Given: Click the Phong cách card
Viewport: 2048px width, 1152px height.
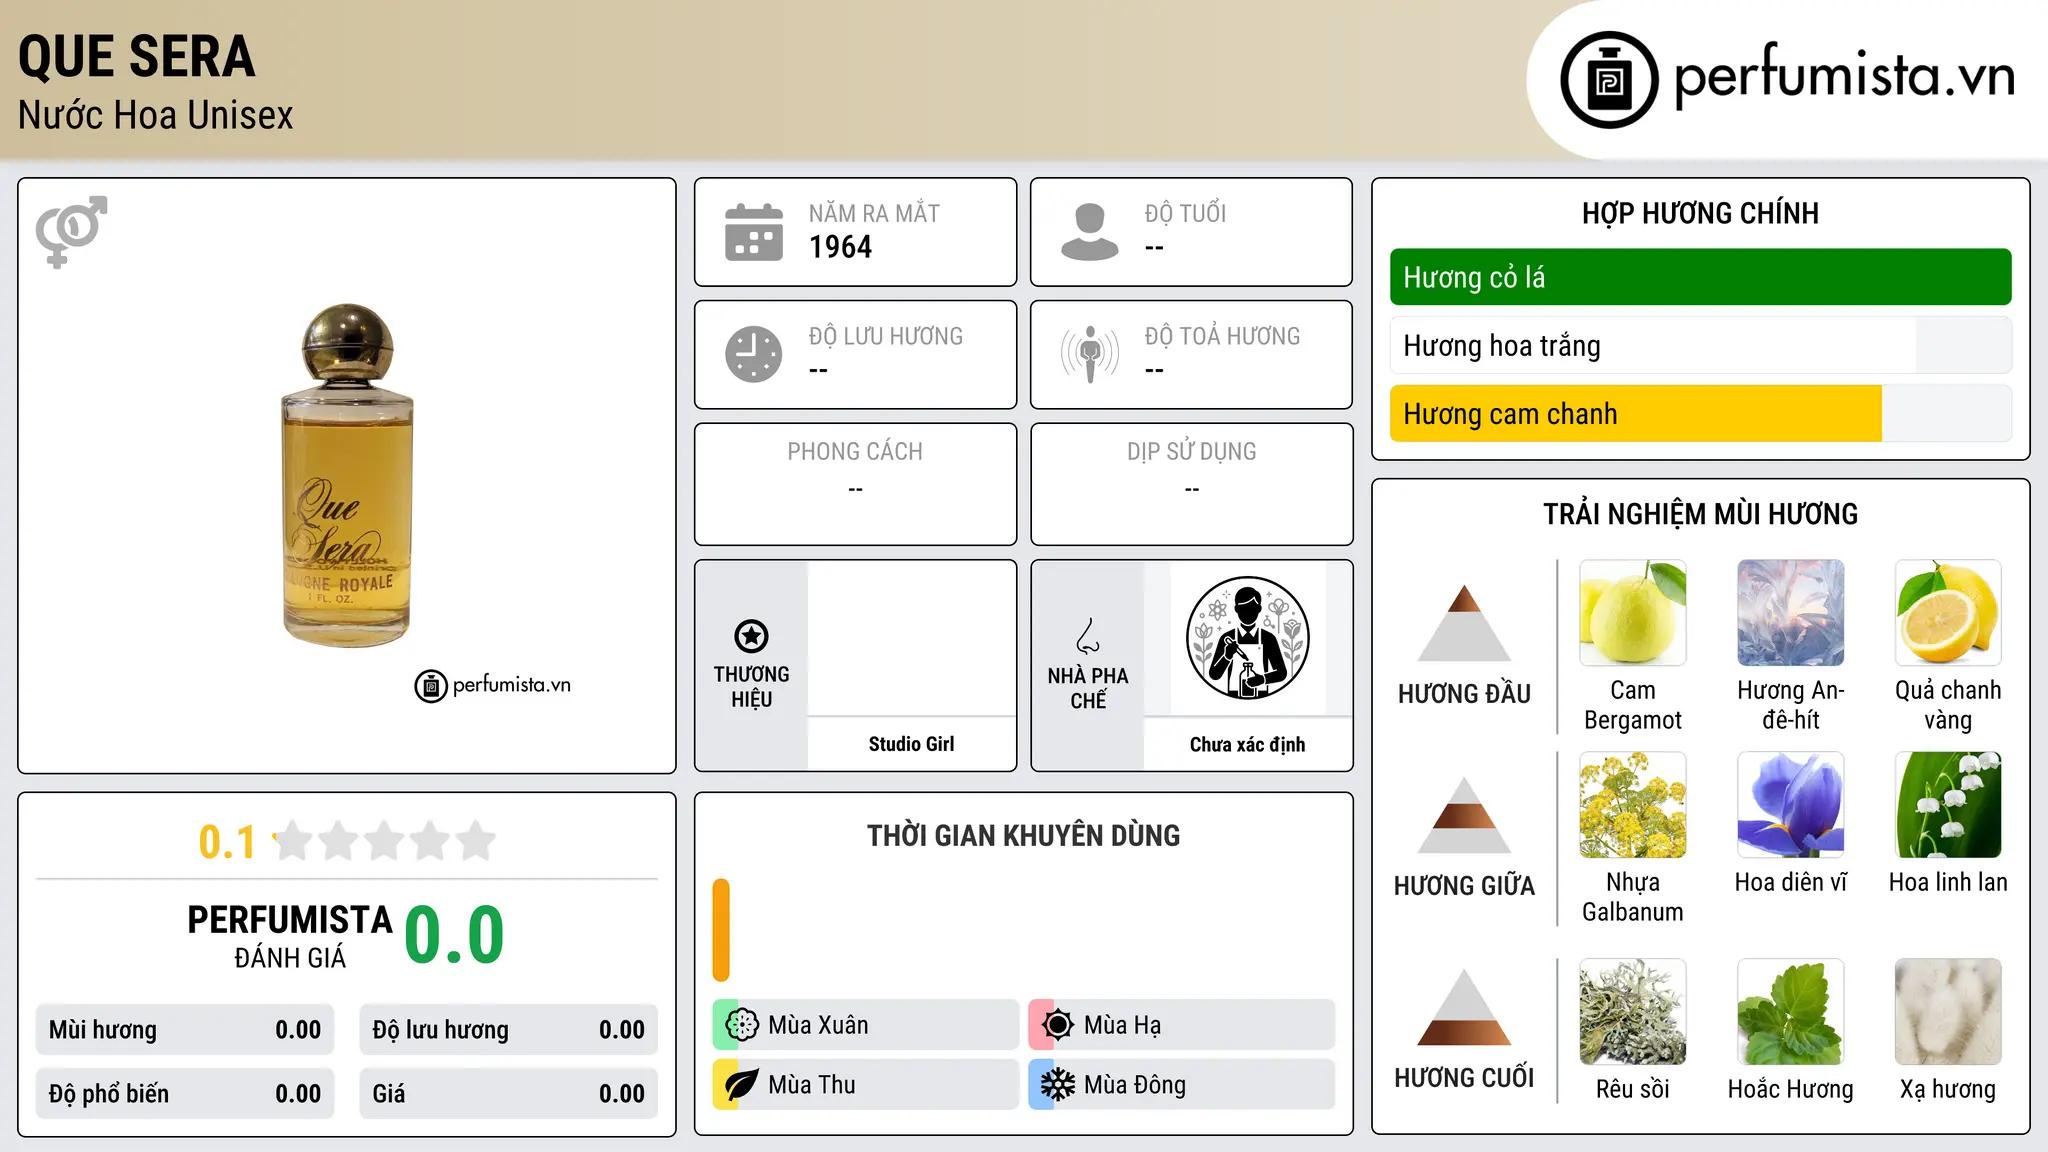Looking at the screenshot, I should tap(855, 484).
